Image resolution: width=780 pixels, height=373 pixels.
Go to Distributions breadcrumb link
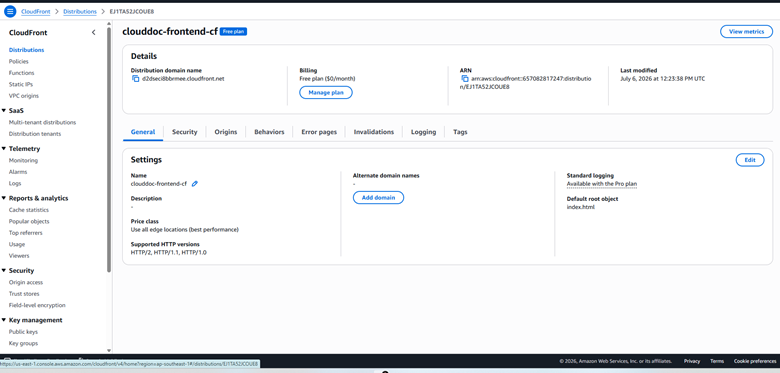pyautogui.click(x=80, y=11)
